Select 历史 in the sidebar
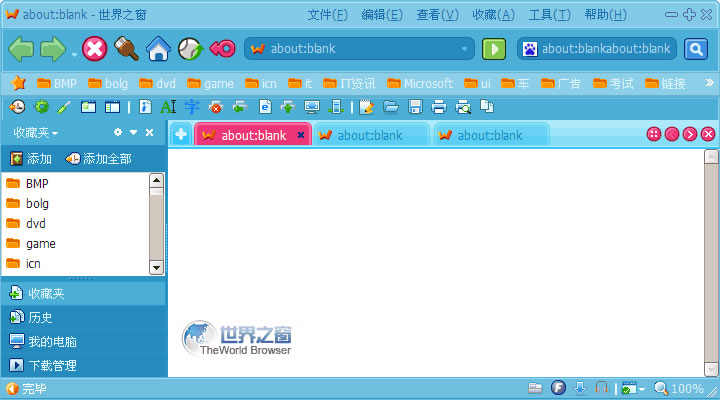The image size is (720, 400). click(83, 317)
